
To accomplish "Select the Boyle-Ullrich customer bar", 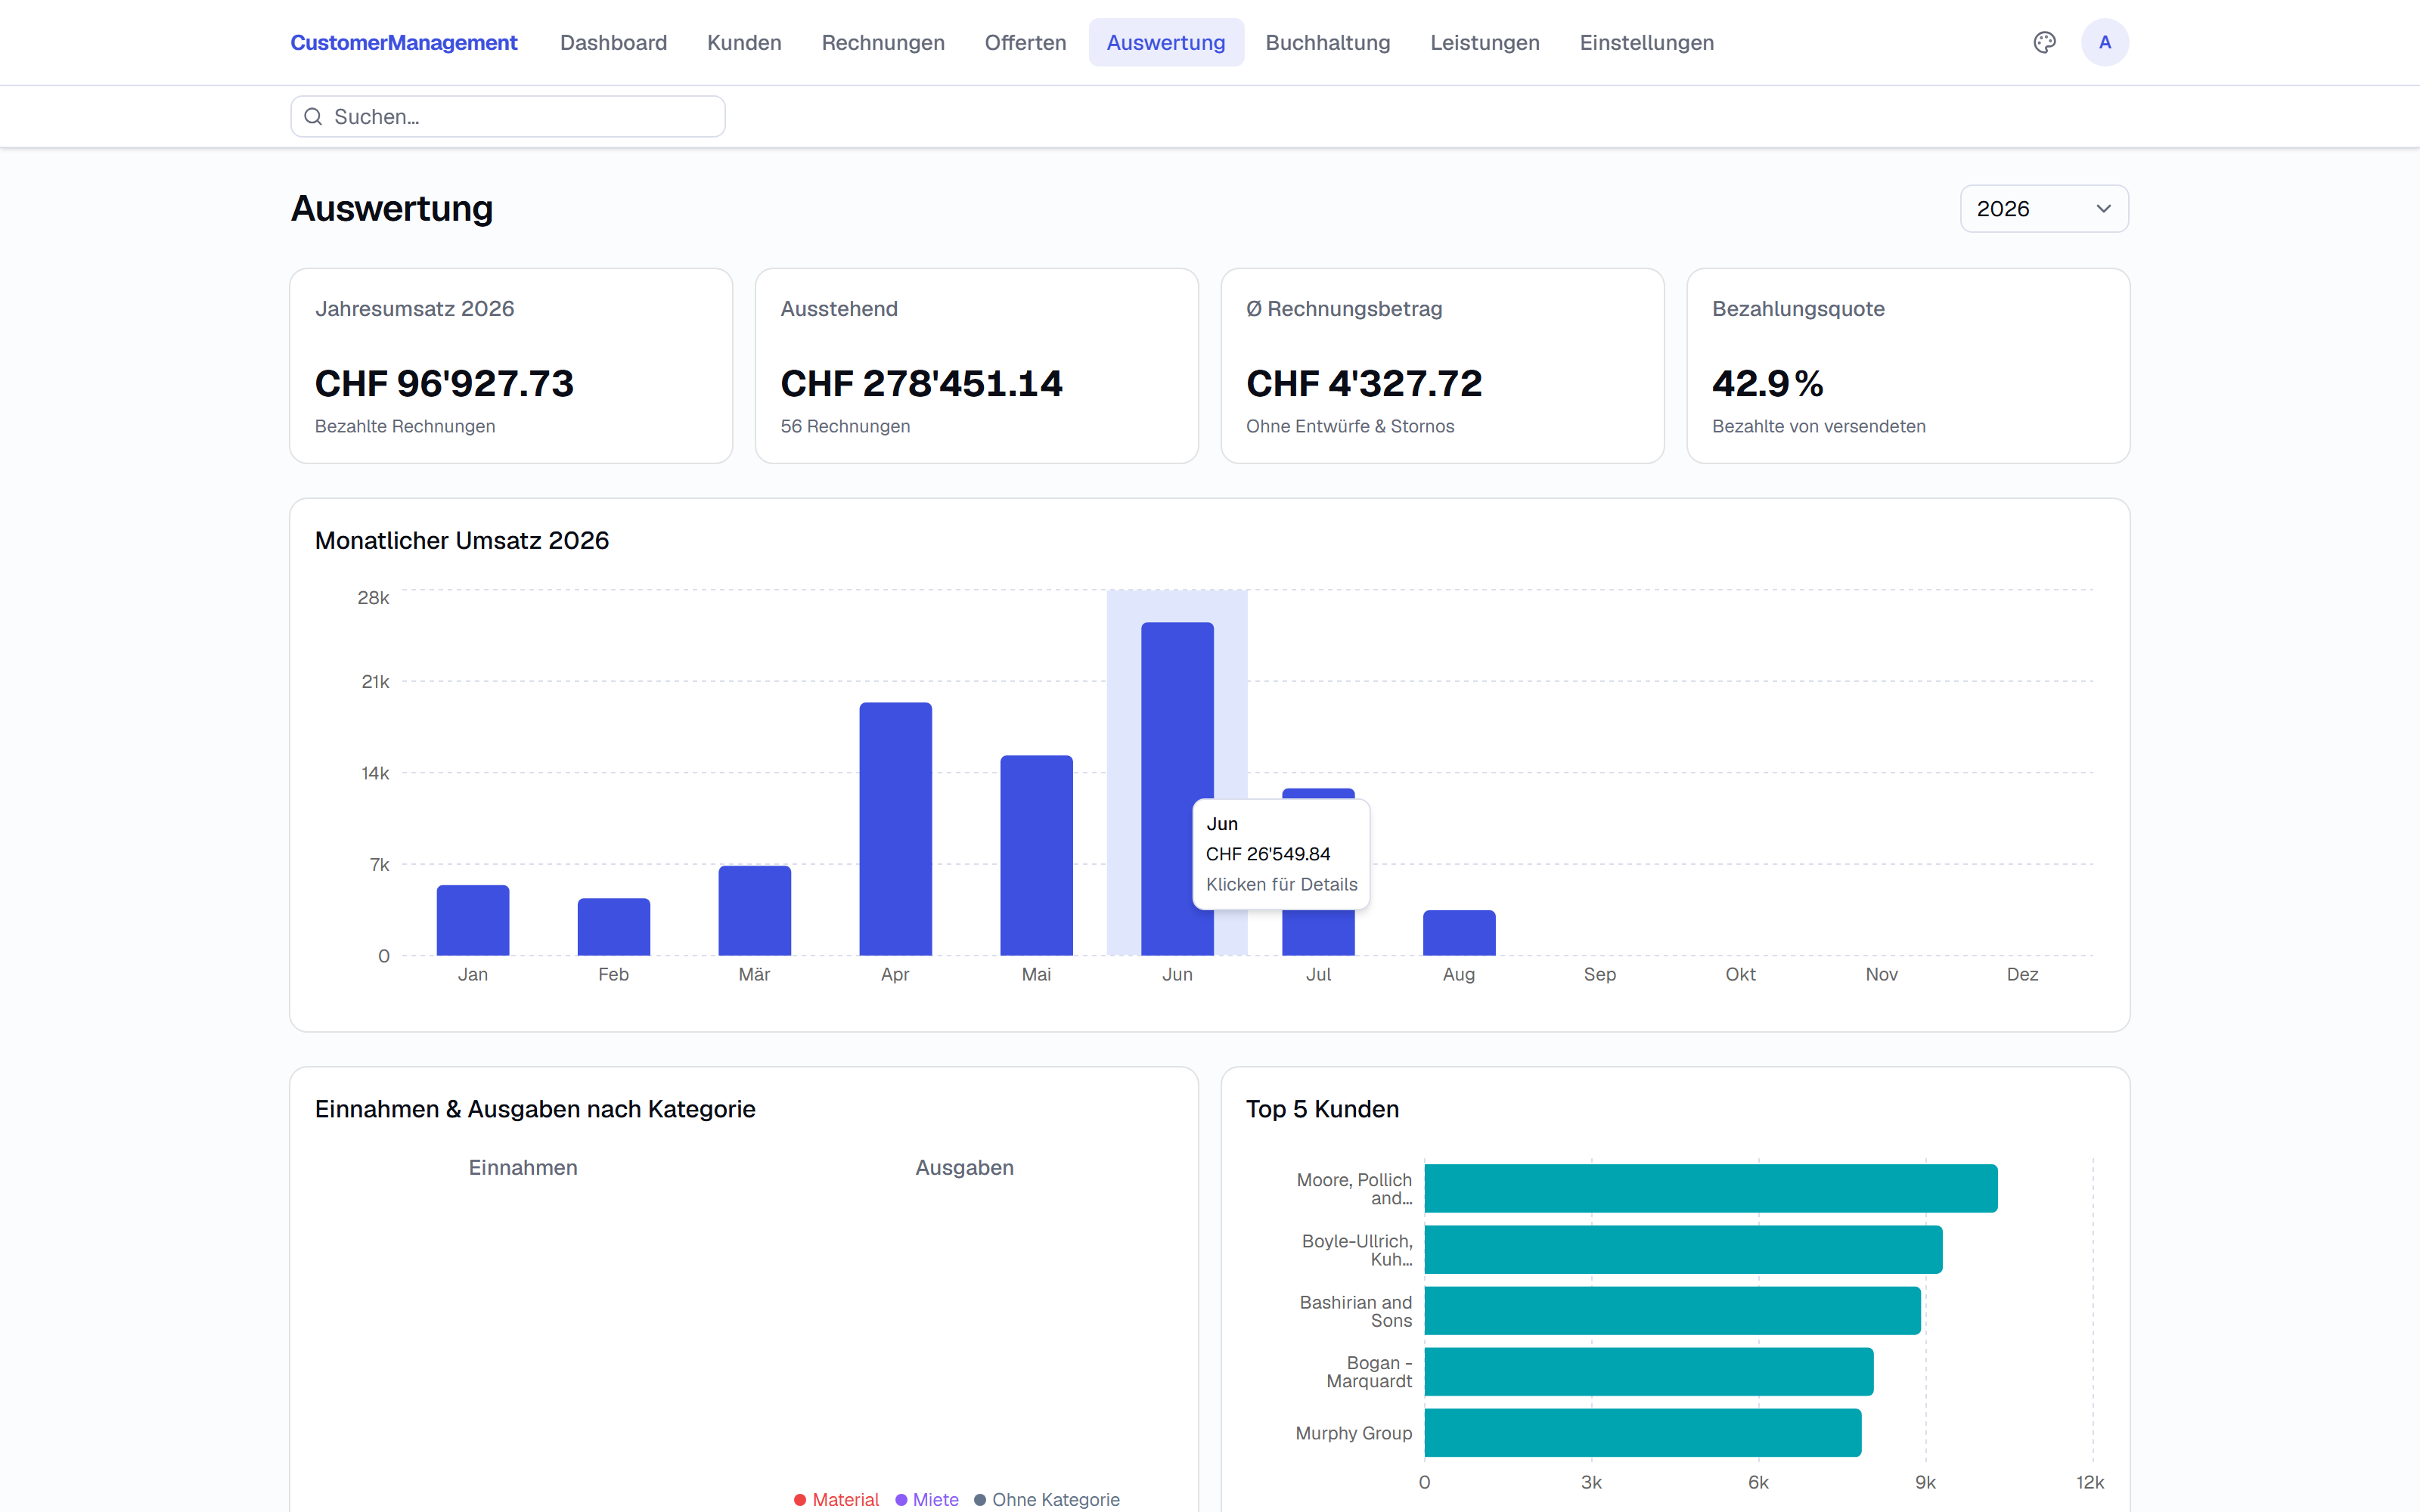I will pos(1683,1250).
